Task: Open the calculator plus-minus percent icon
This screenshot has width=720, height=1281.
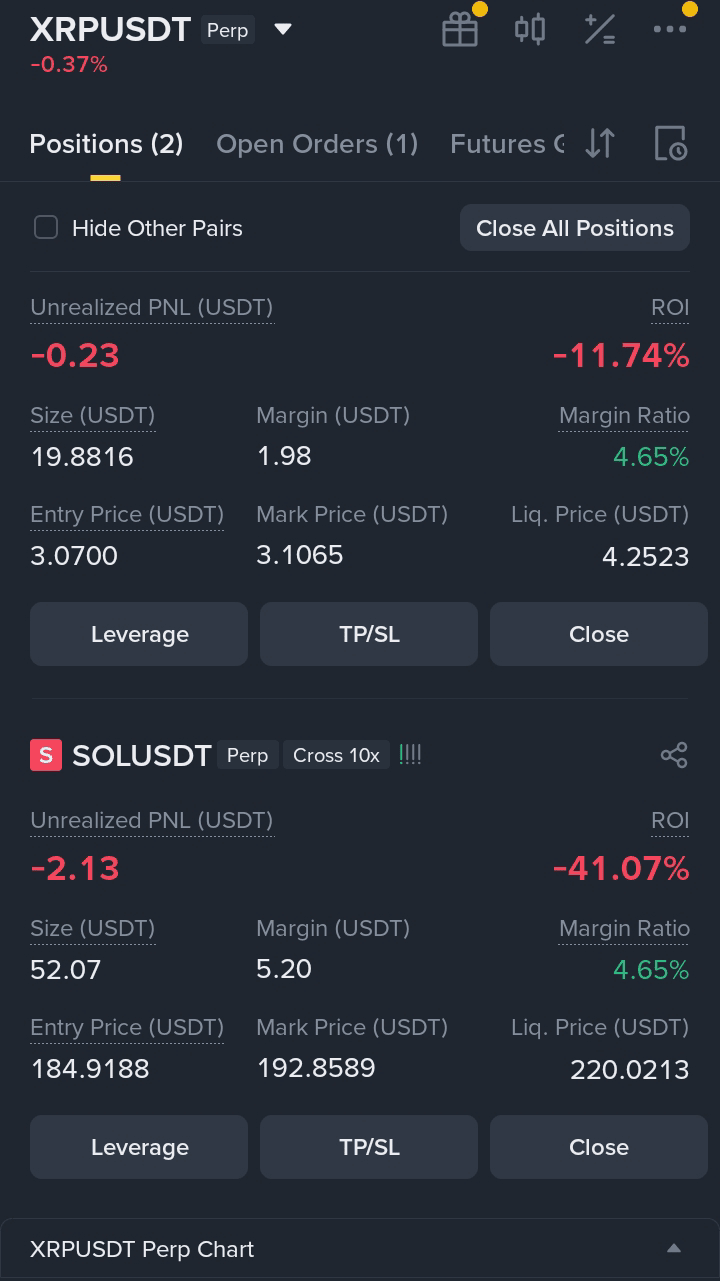Action: pyautogui.click(x=600, y=29)
